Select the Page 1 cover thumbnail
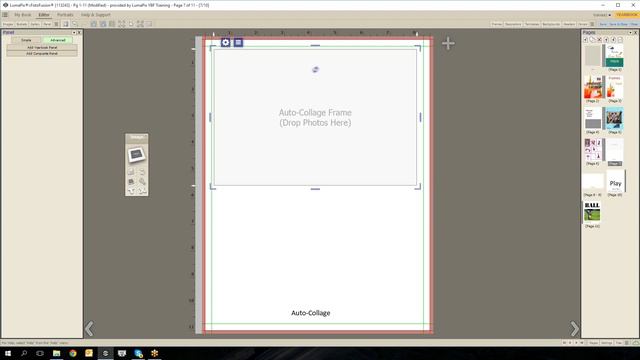Viewport: 640px width, 360px height. click(614, 56)
